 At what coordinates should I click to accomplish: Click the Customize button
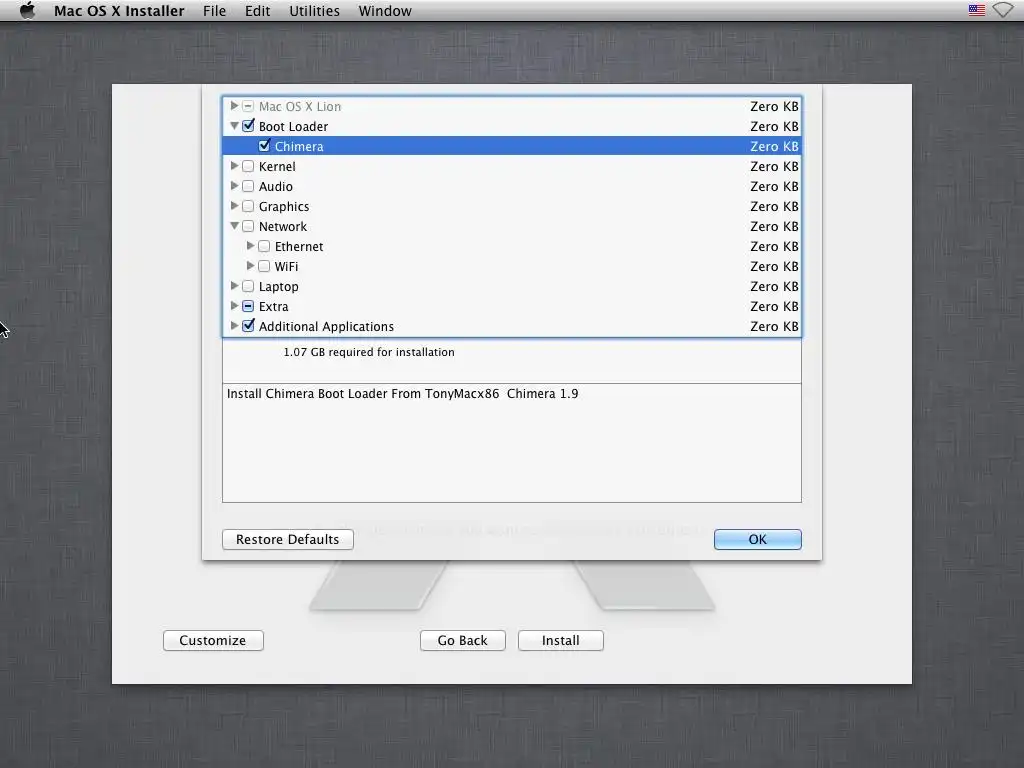[x=213, y=641]
